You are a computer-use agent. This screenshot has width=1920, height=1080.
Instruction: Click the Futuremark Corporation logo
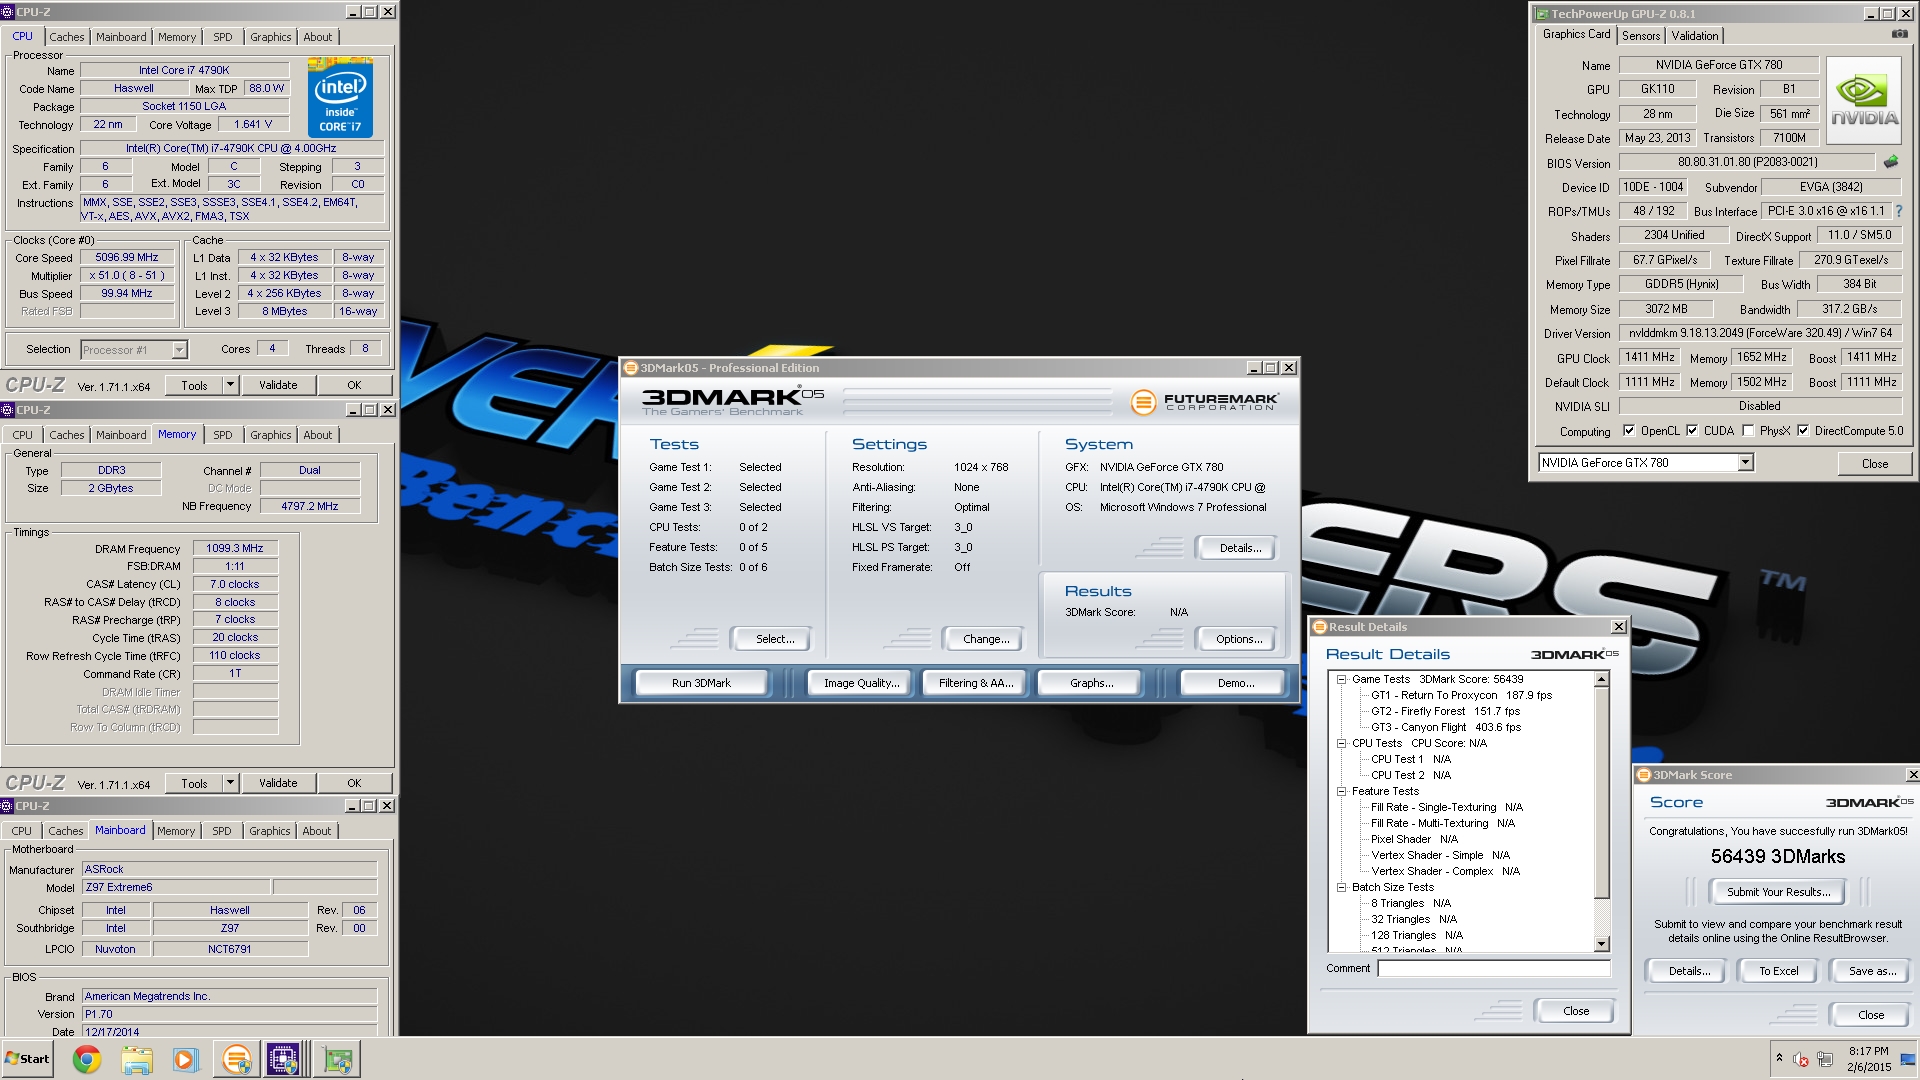(x=1205, y=402)
